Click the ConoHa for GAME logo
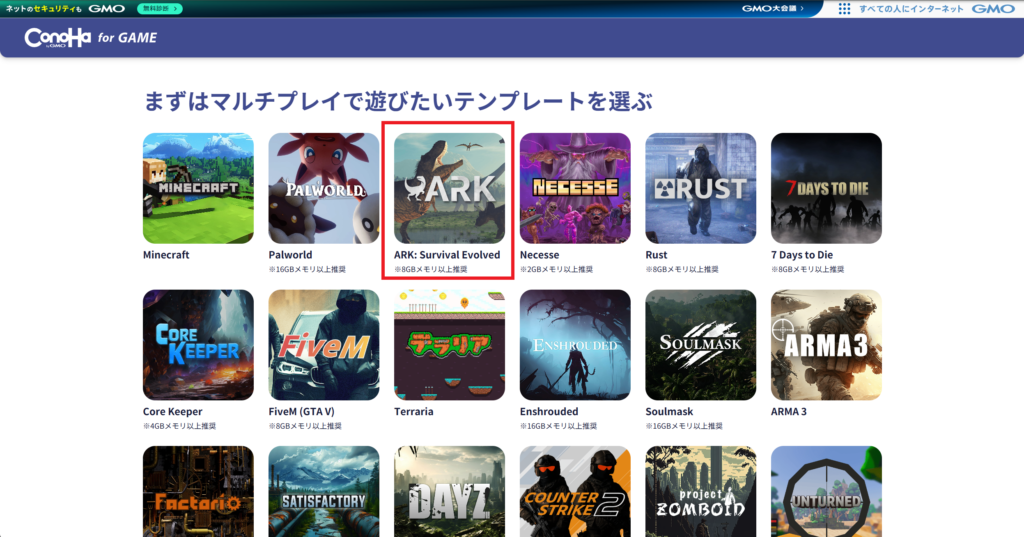1024x537 pixels. click(91, 38)
